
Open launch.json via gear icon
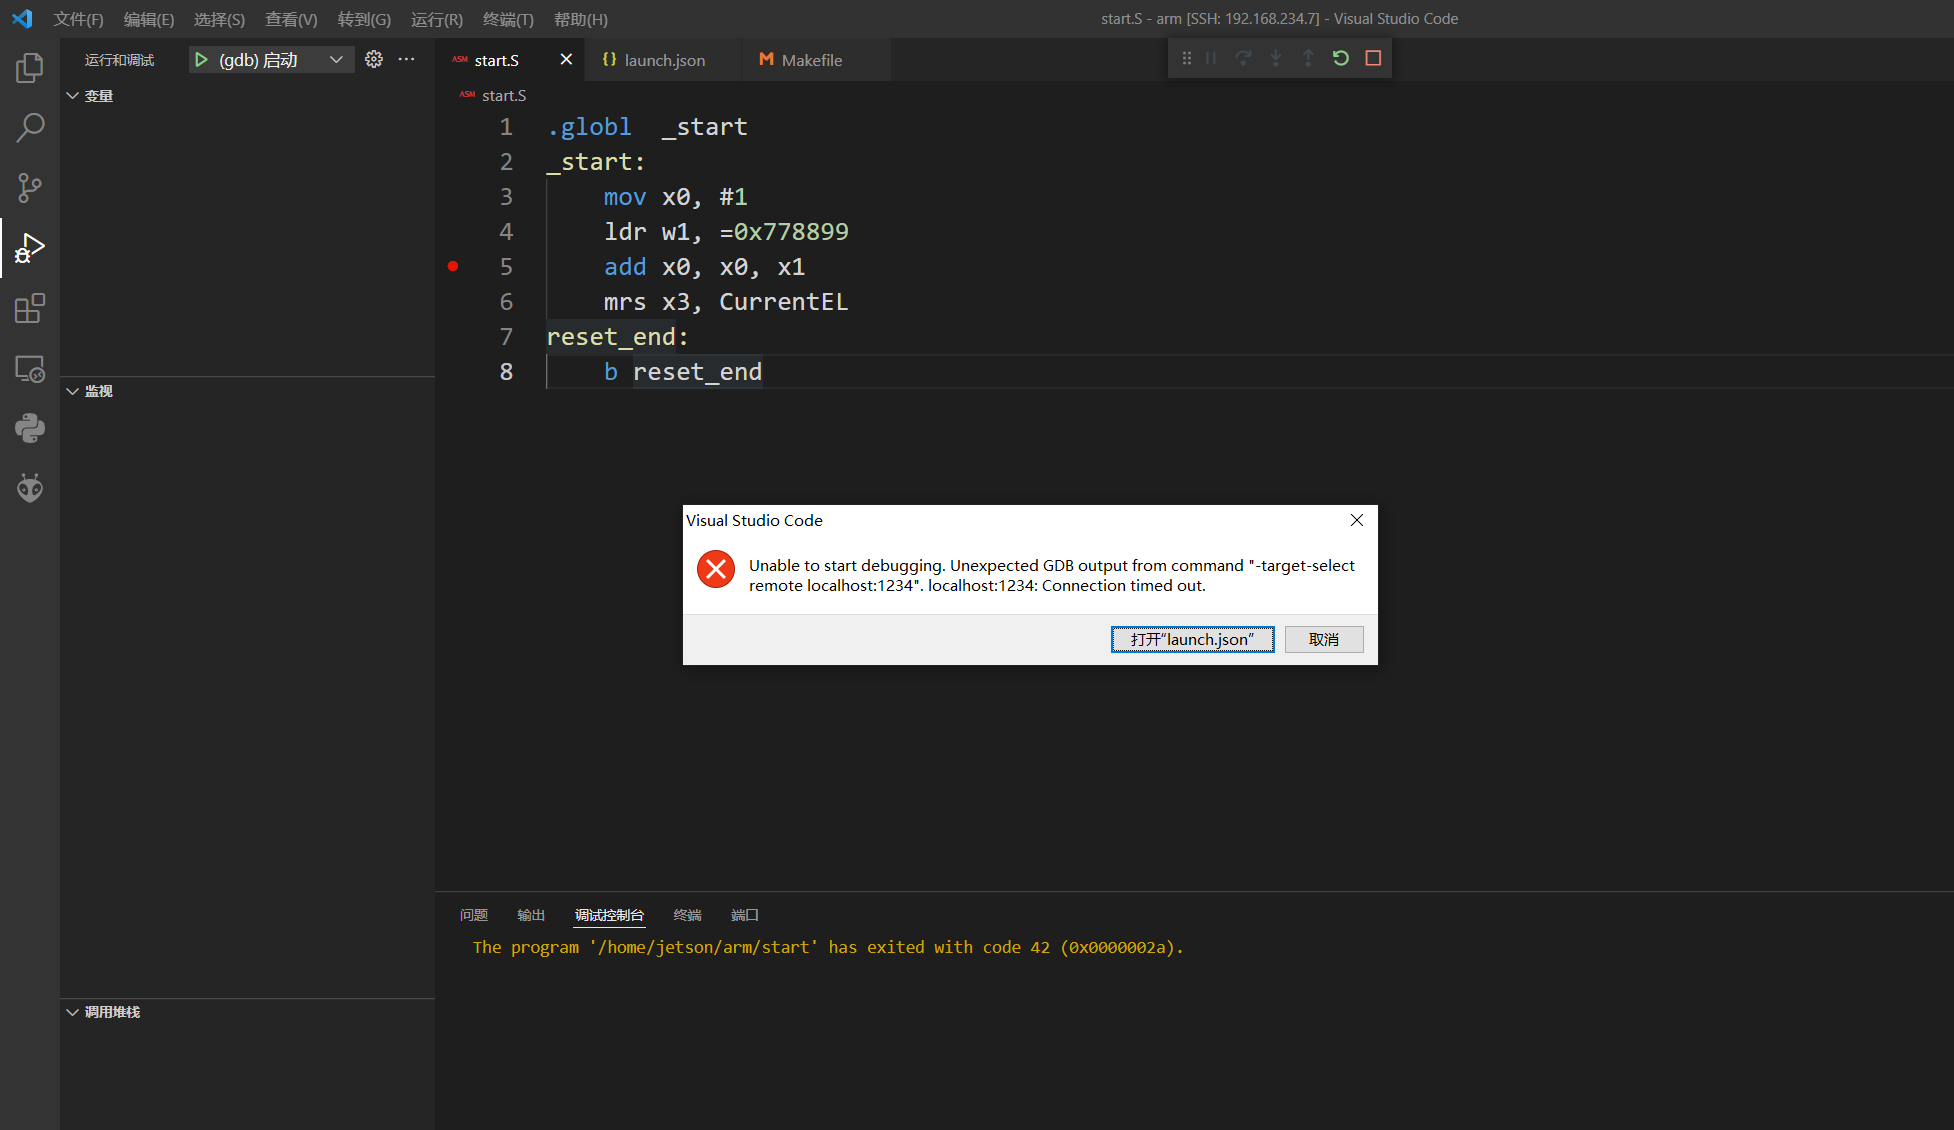coord(374,60)
